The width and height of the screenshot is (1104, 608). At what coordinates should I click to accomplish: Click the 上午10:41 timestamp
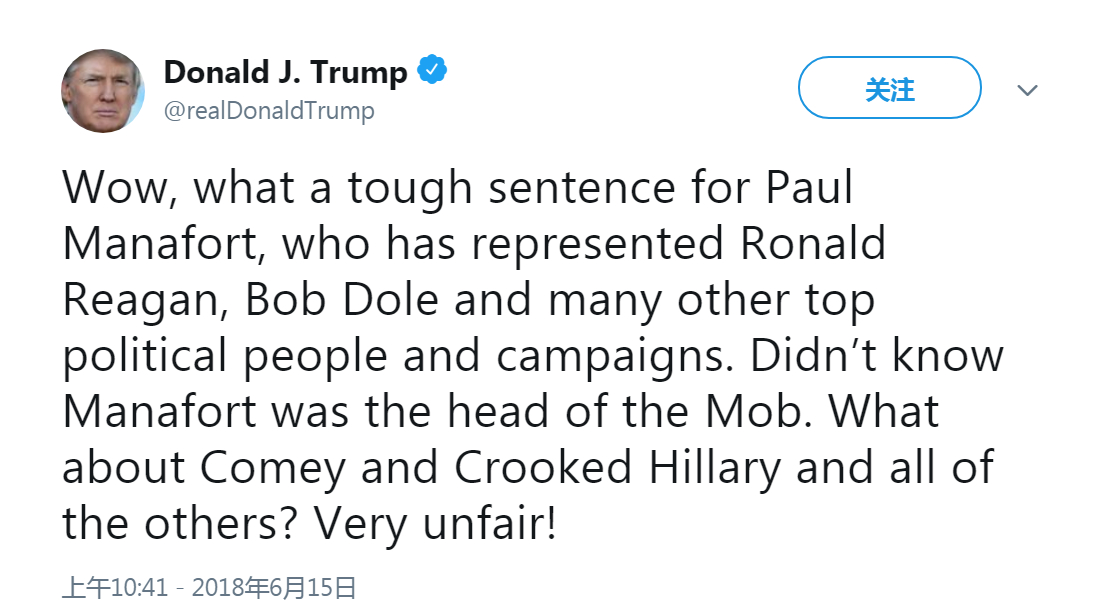tap(114, 587)
